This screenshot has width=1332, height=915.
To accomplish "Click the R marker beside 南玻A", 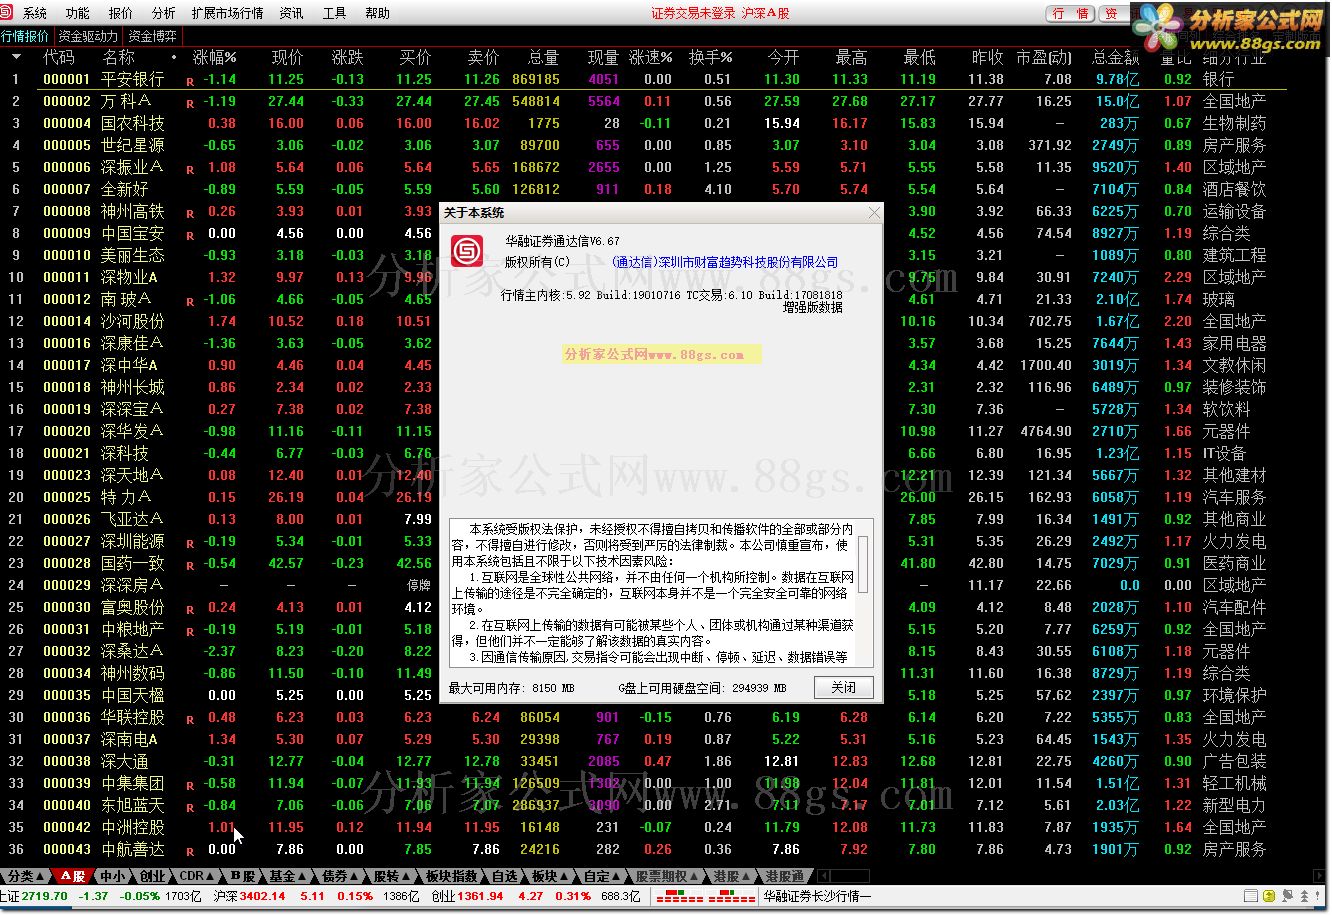I will click(190, 301).
